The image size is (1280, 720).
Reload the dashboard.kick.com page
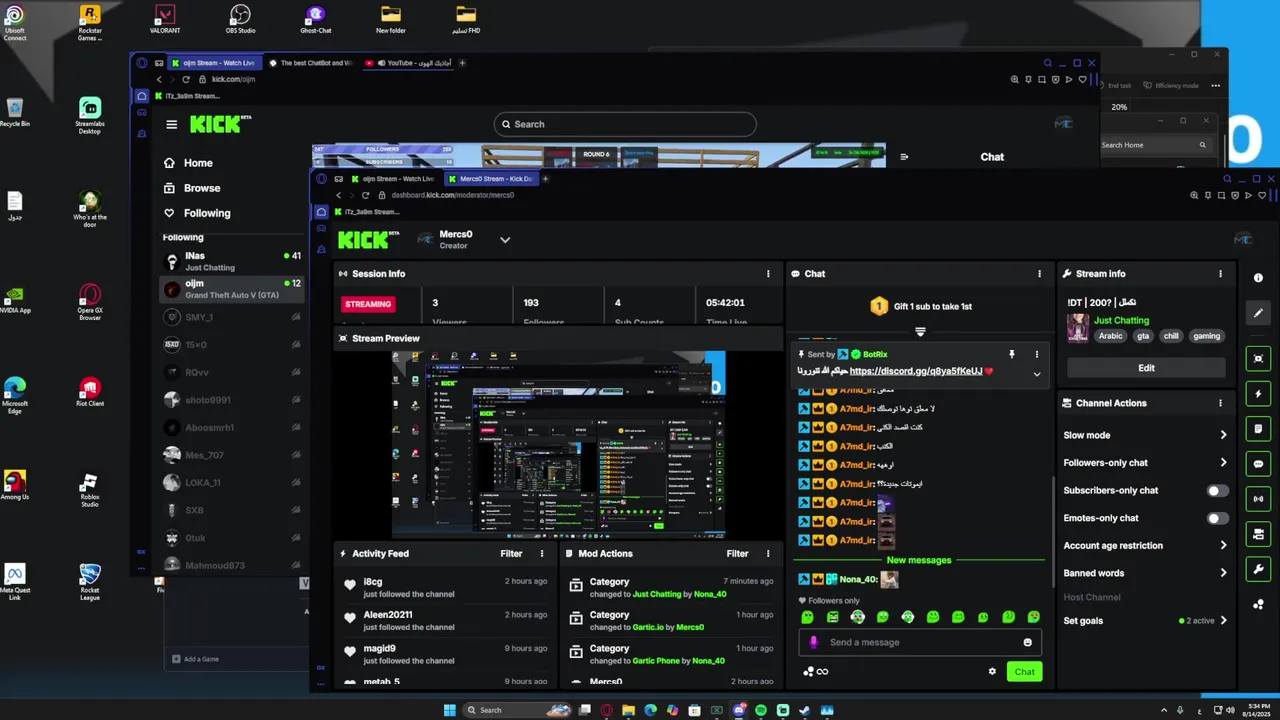coord(365,195)
